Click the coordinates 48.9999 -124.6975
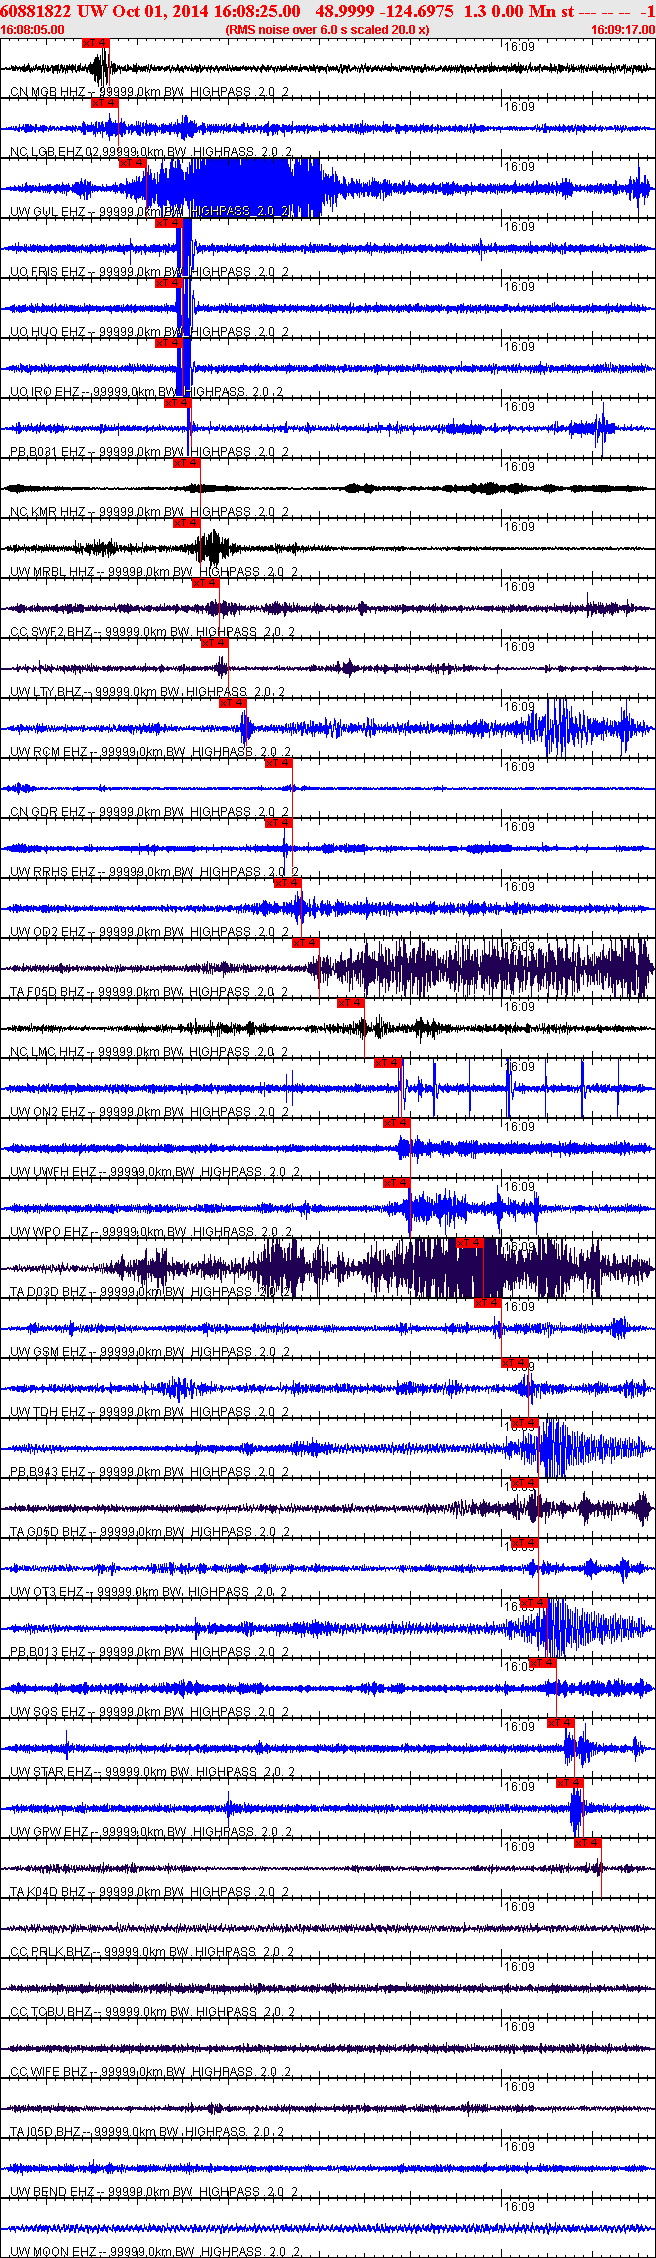Viewport: 656px width, 2258px height. (384, 10)
